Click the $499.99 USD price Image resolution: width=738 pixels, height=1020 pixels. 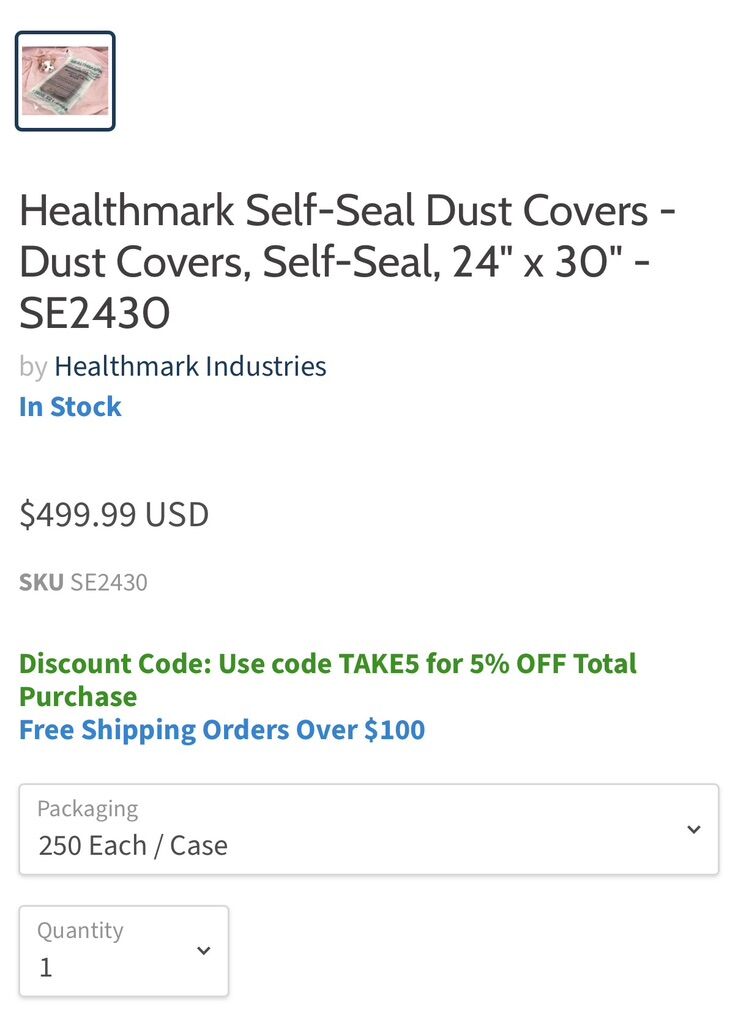click(x=114, y=515)
